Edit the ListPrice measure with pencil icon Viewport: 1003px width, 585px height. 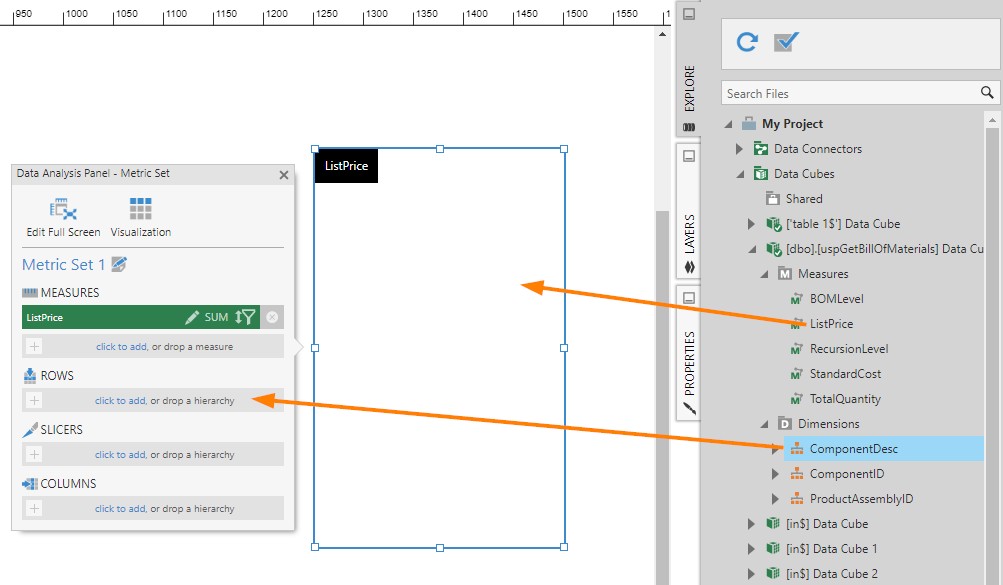pos(193,317)
